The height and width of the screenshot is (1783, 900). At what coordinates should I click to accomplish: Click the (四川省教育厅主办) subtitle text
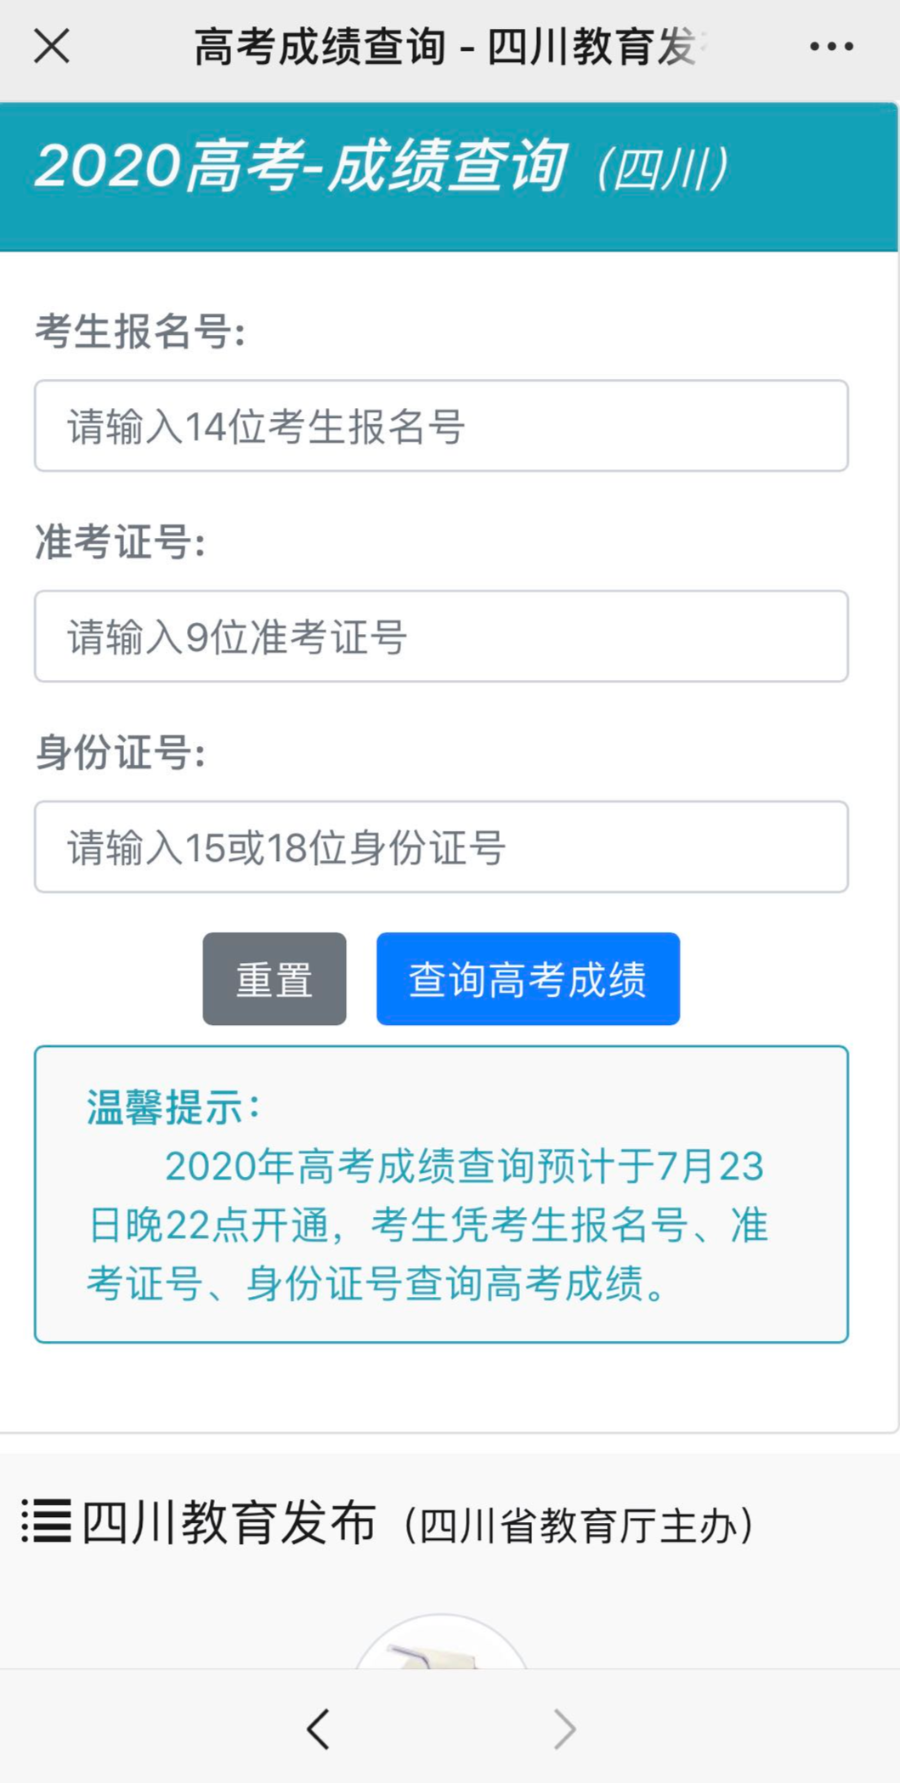tap(578, 1526)
